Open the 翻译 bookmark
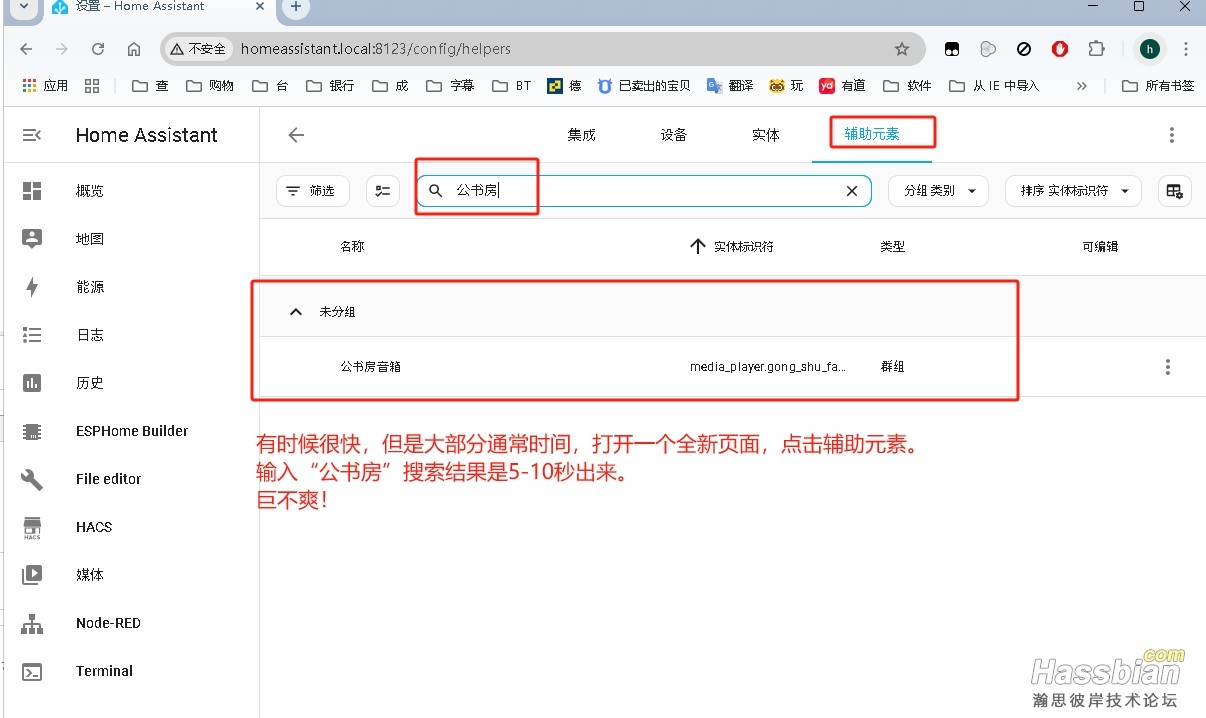This screenshot has width=1206, height=718. pos(730,86)
